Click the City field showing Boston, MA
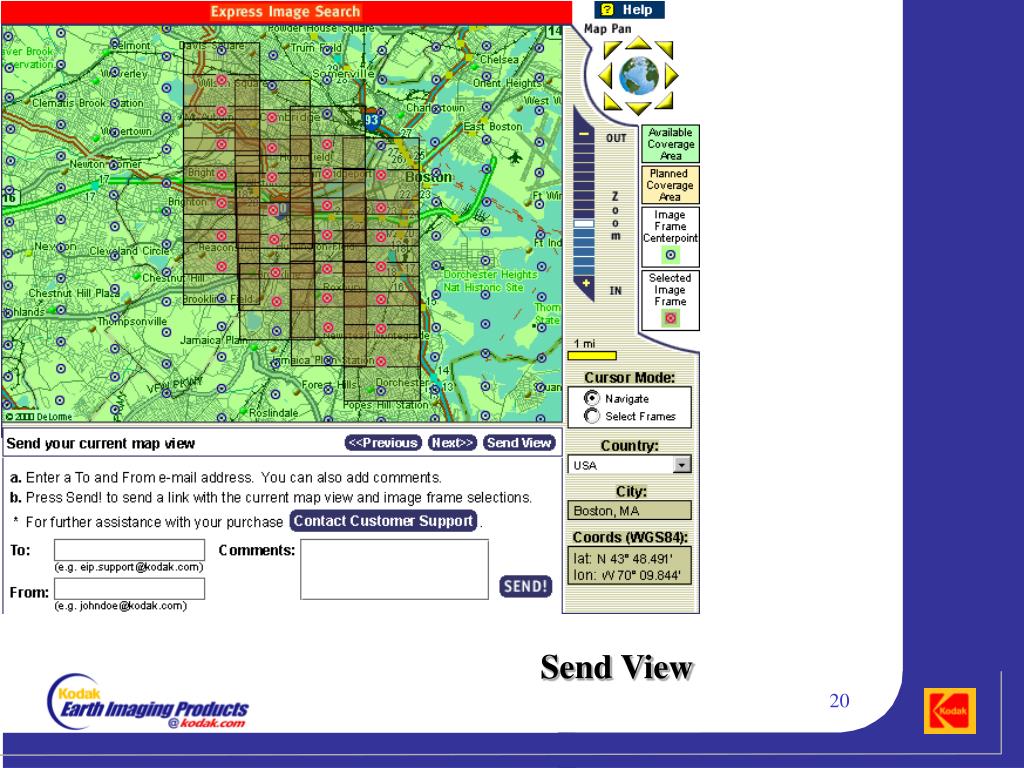1024x768 pixels. click(x=630, y=510)
